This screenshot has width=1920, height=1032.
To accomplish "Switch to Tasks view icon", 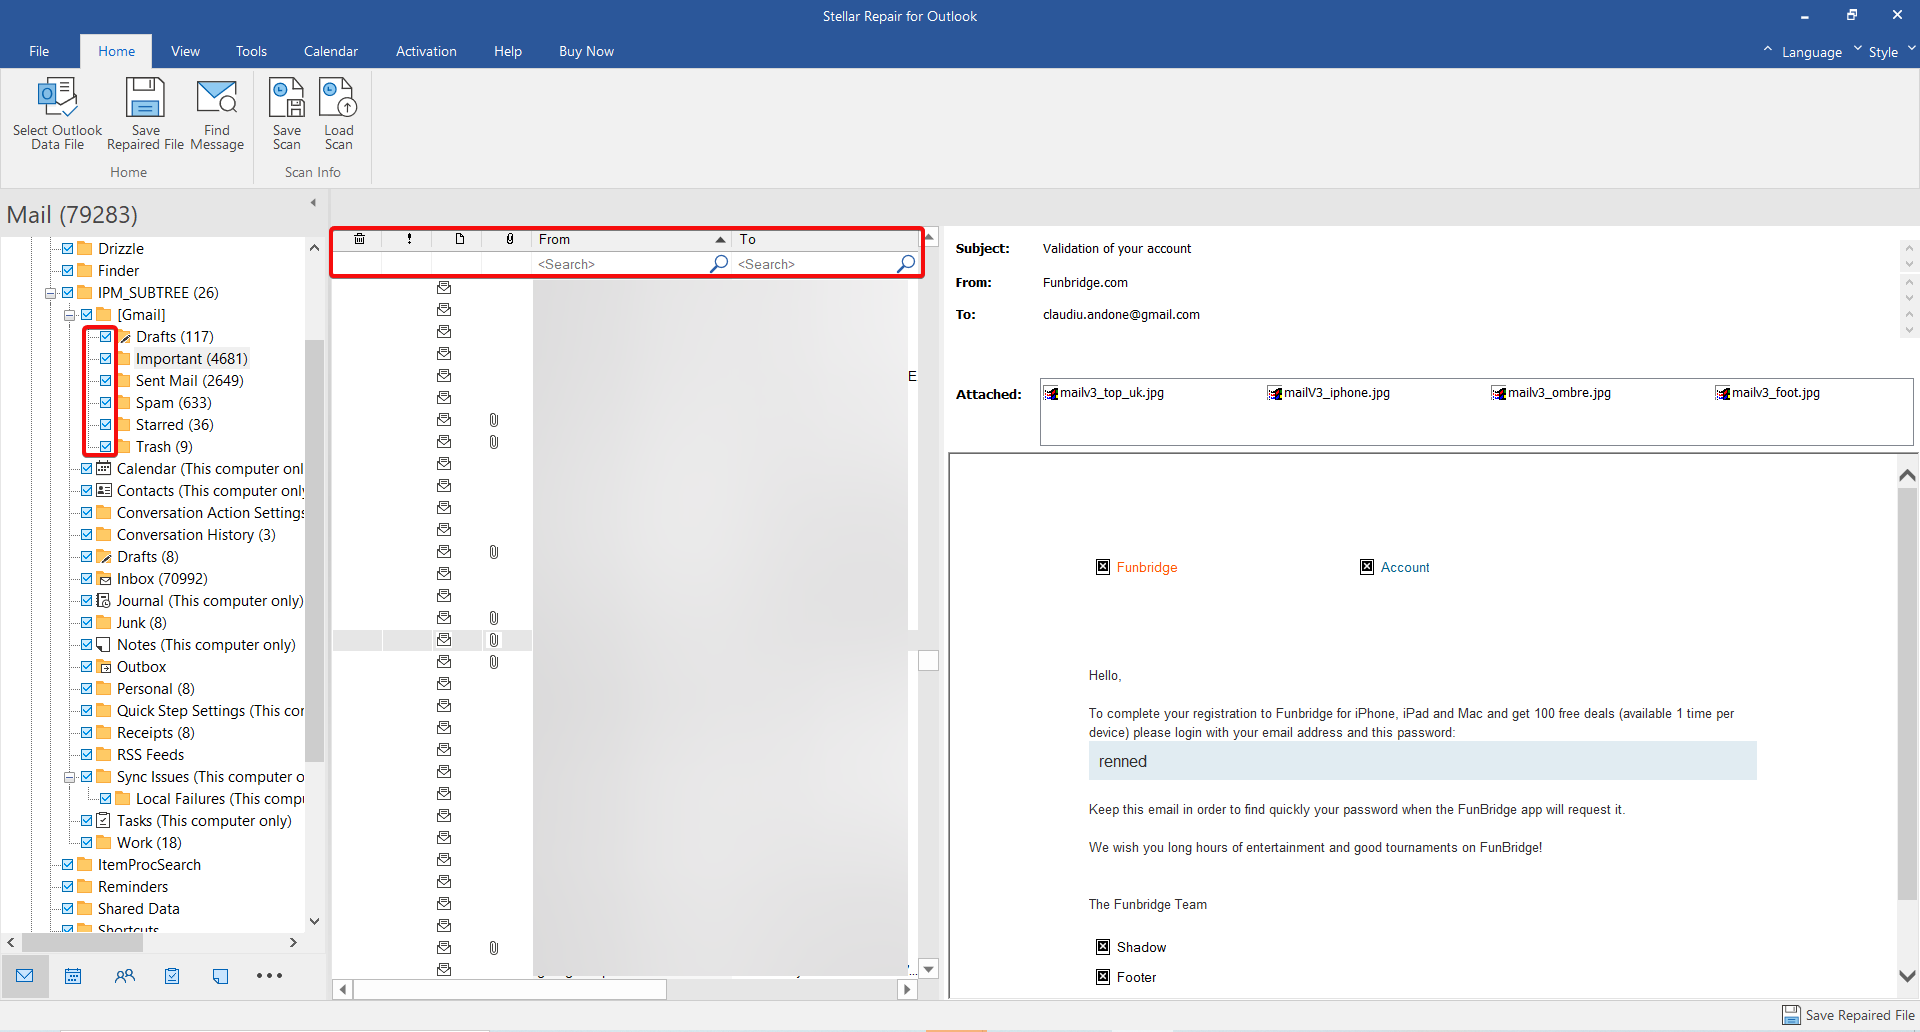I will tap(172, 976).
